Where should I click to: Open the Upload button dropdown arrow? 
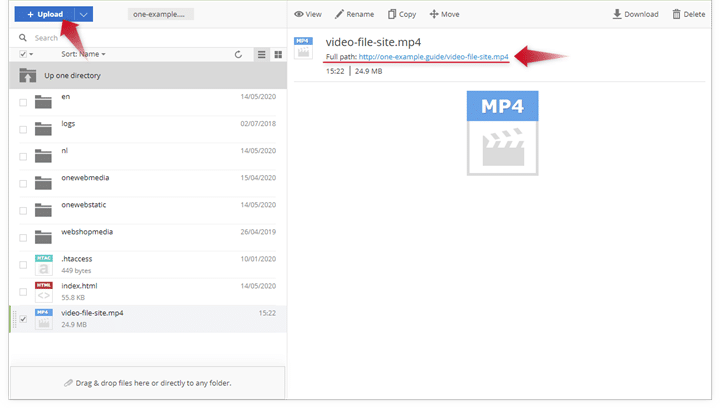point(85,14)
